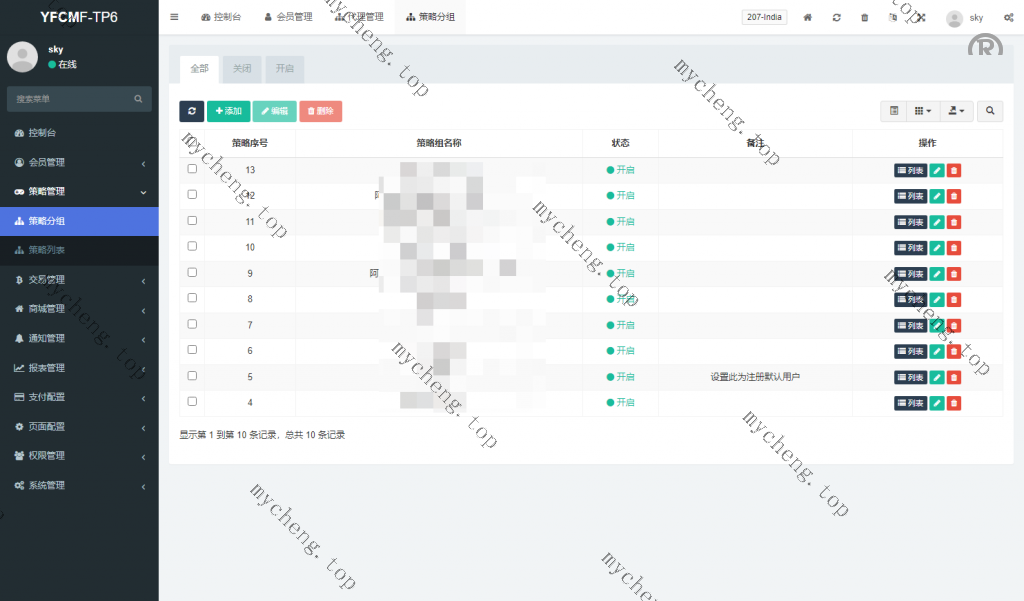Screen dimensions: 1024x601
Task: Switch to the 关闭 filter tab
Action: pyautogui.click(x=241, y=68)
